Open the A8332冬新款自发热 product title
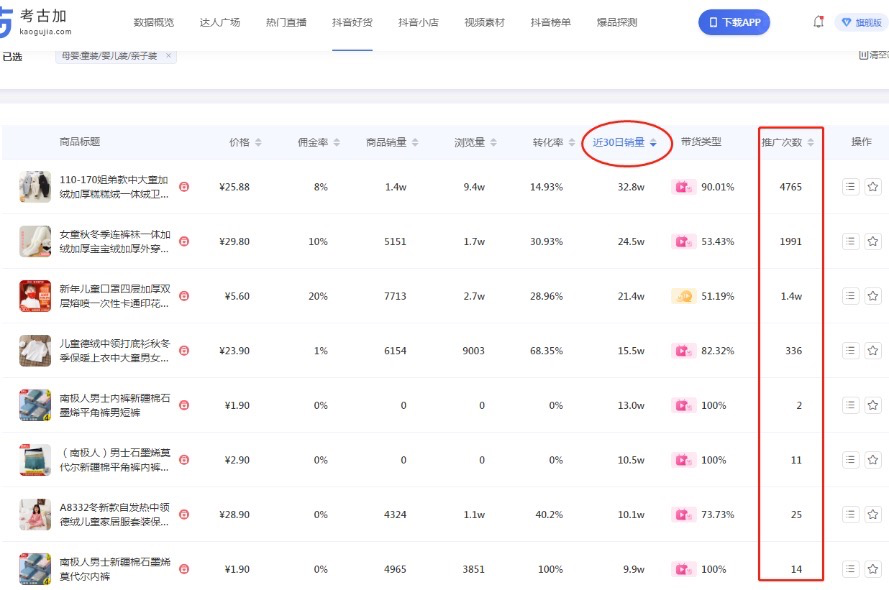 (115, 514)
